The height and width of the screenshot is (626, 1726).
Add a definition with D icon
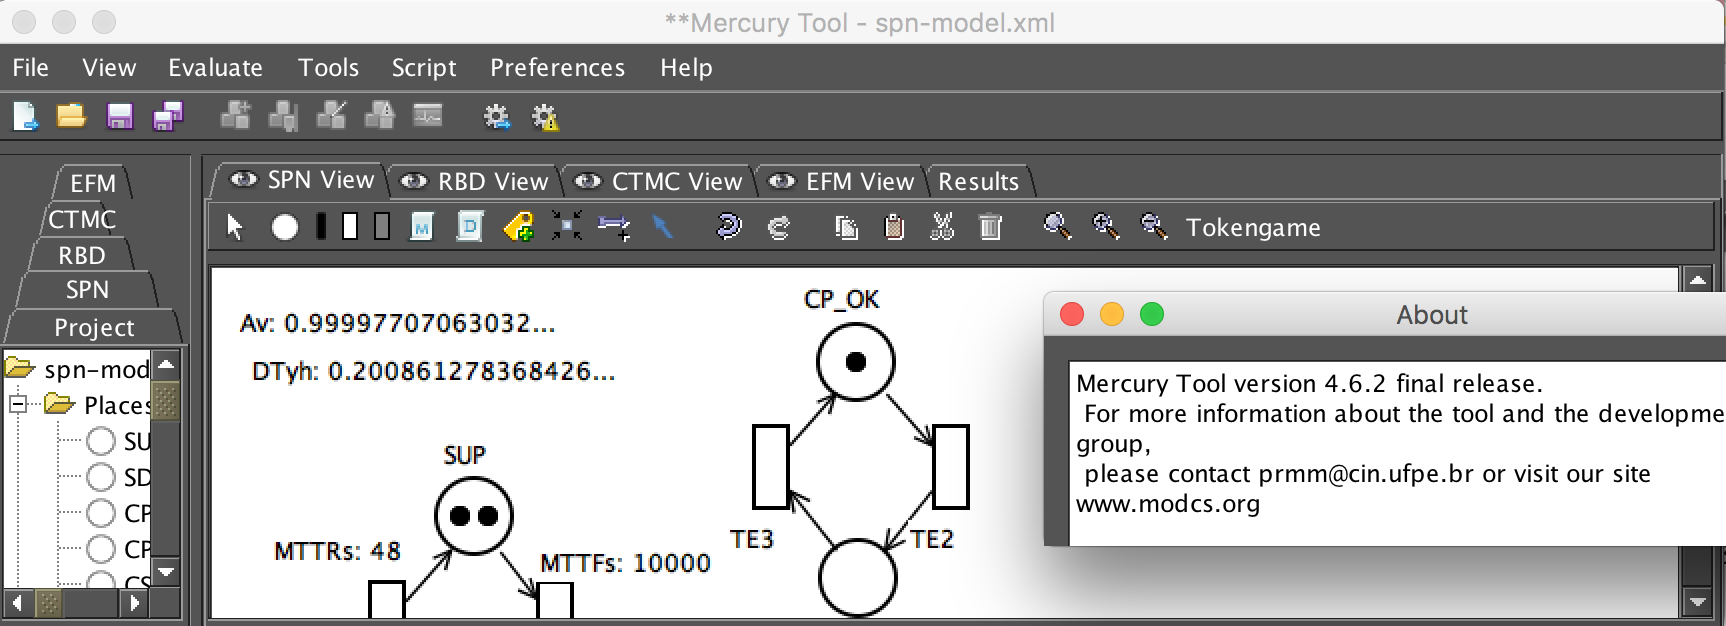(x=470, y=227)
